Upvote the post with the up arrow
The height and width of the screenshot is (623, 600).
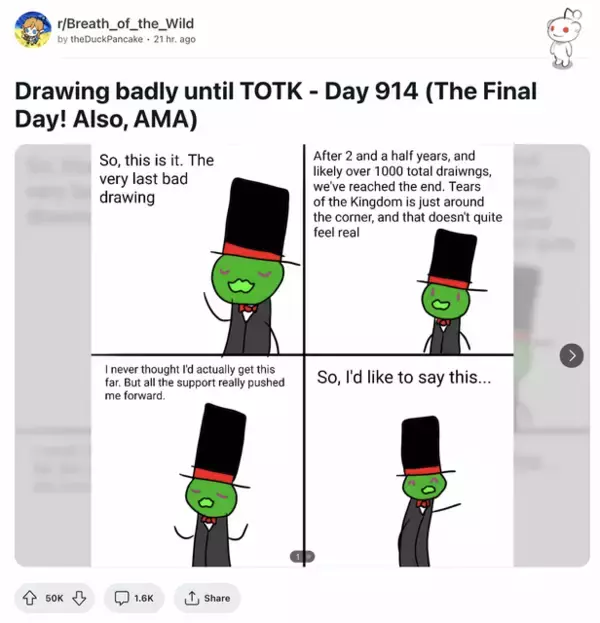pyautogui.click(x=29, y=598)
